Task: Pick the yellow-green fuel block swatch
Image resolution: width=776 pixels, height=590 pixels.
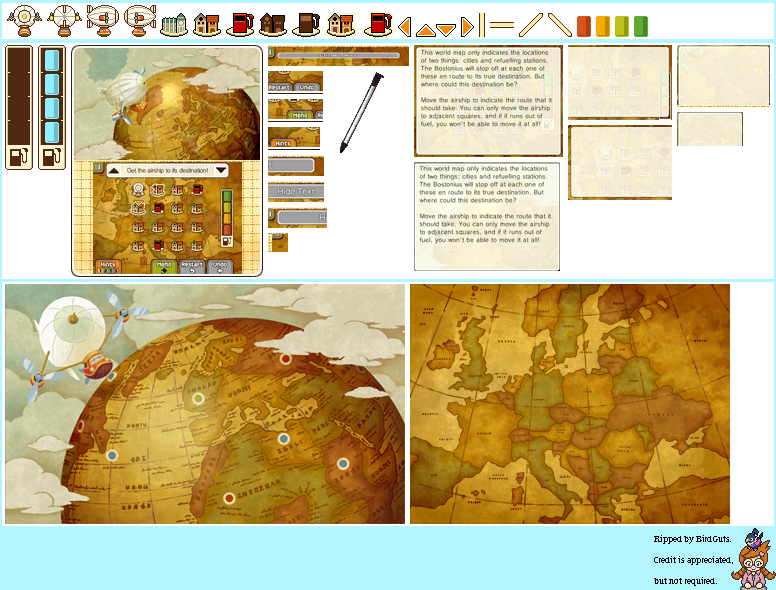Action: coord(622,26)
